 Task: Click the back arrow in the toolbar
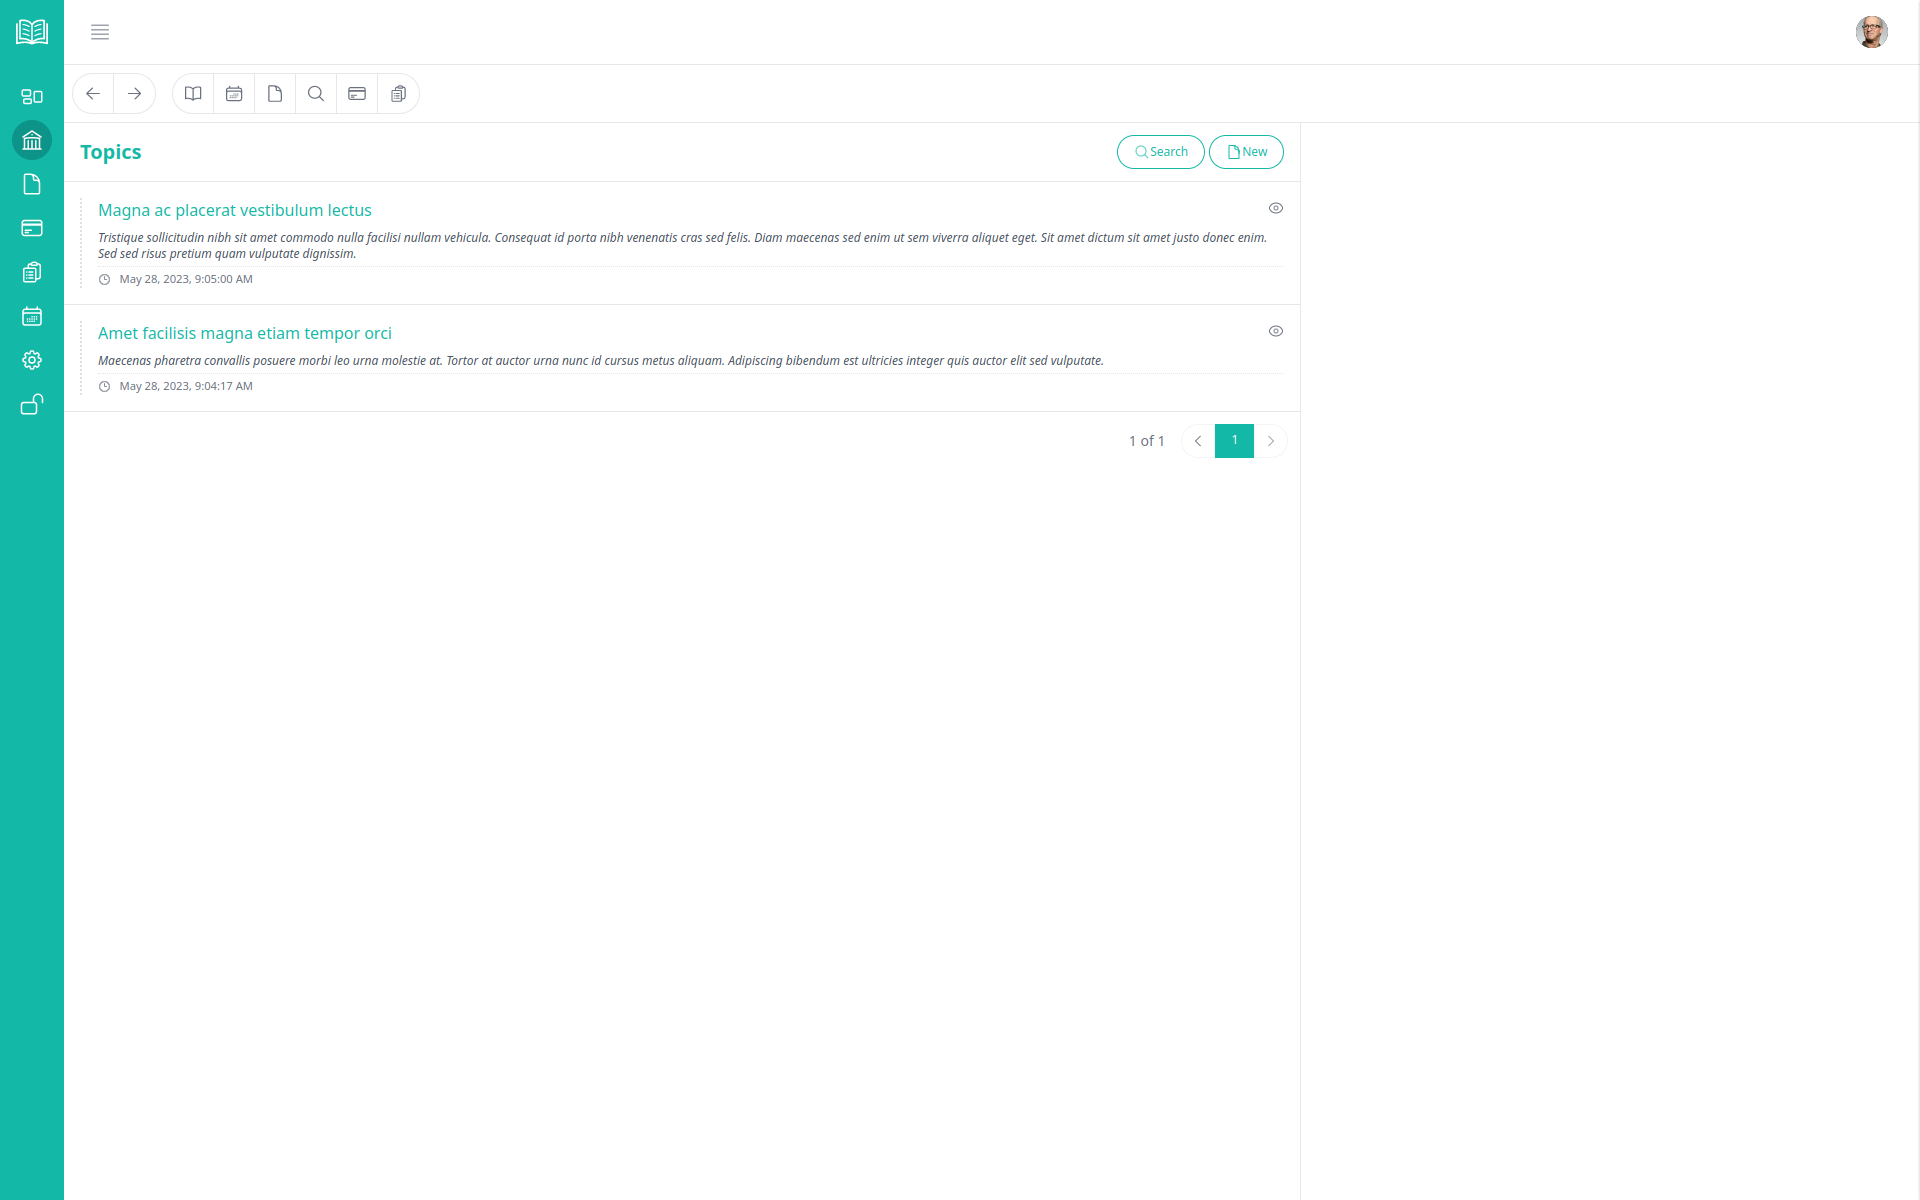pos(93,94)
